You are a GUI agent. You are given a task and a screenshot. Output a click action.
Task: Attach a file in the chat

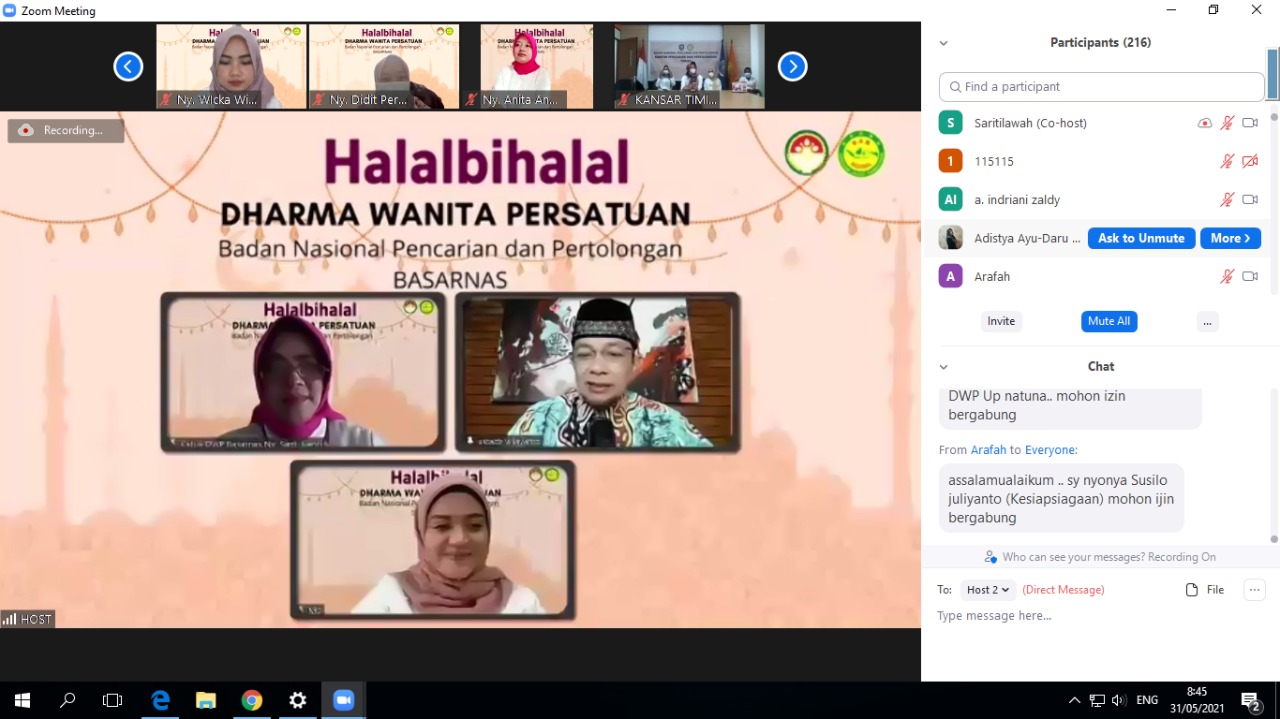pyautogui.click(x=1205, y=590)
